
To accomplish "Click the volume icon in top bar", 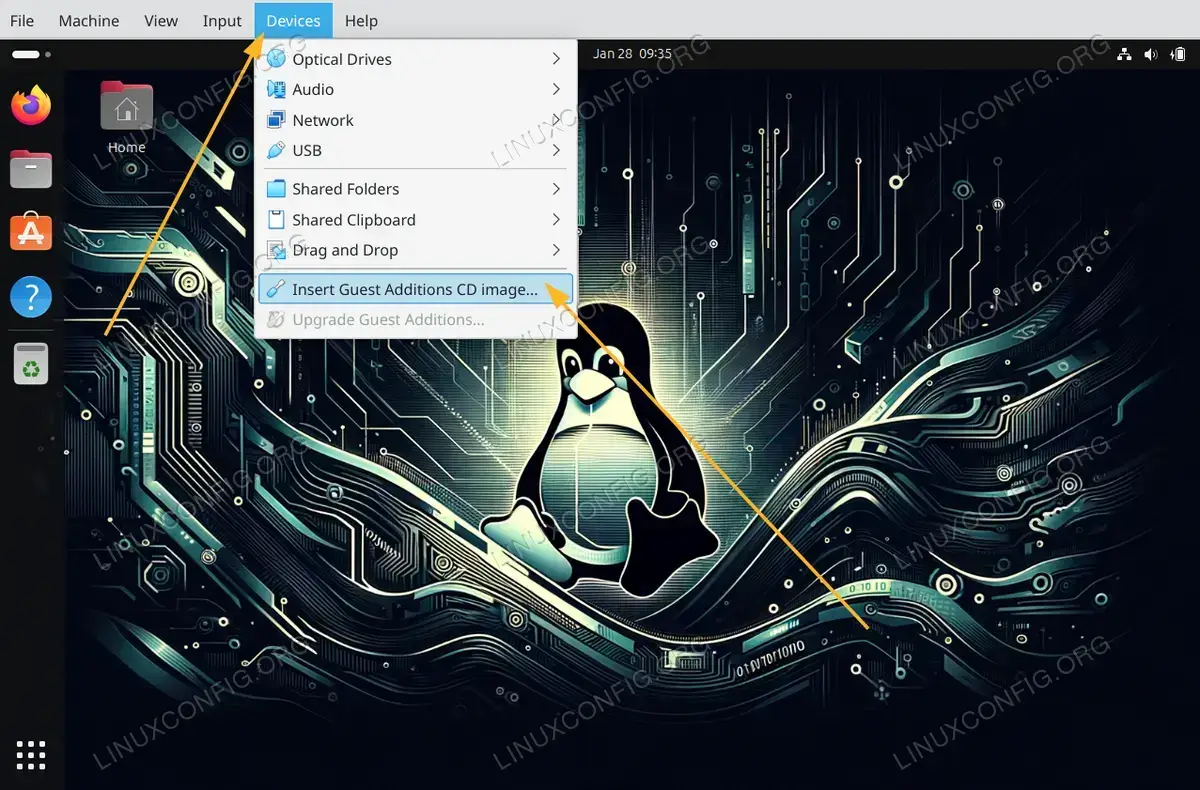I will (x=1151, y=54).
